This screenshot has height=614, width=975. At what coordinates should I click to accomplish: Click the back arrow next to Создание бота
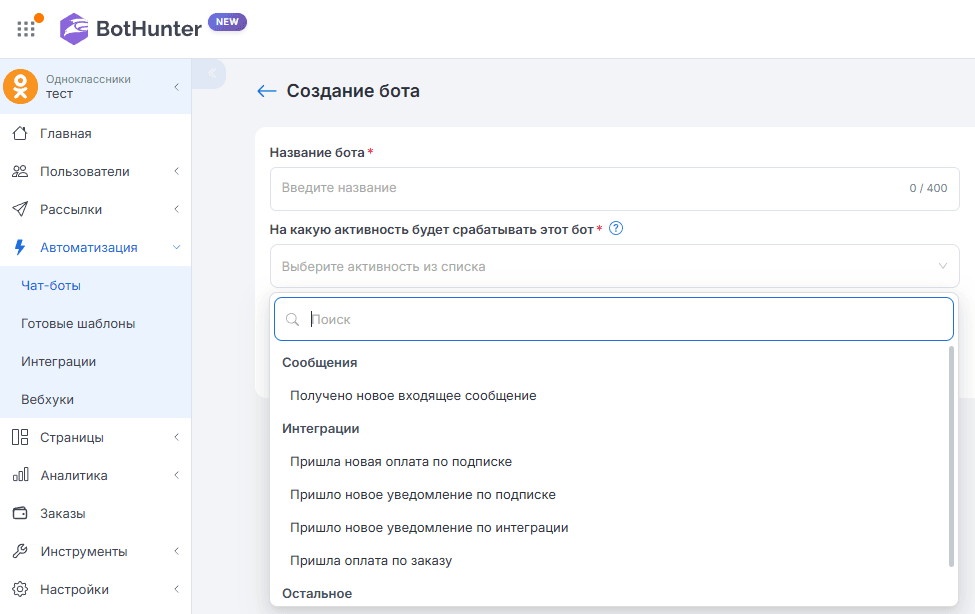point(267,91)
